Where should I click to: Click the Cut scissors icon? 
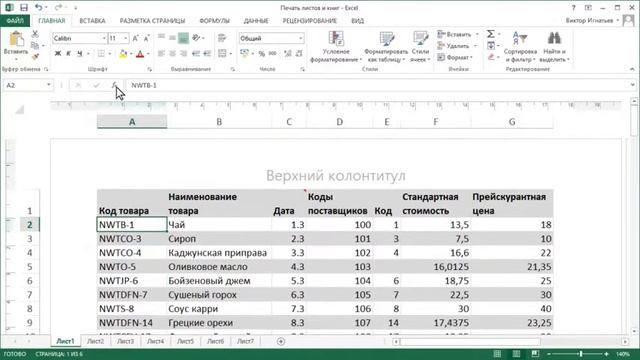(35, 34)
